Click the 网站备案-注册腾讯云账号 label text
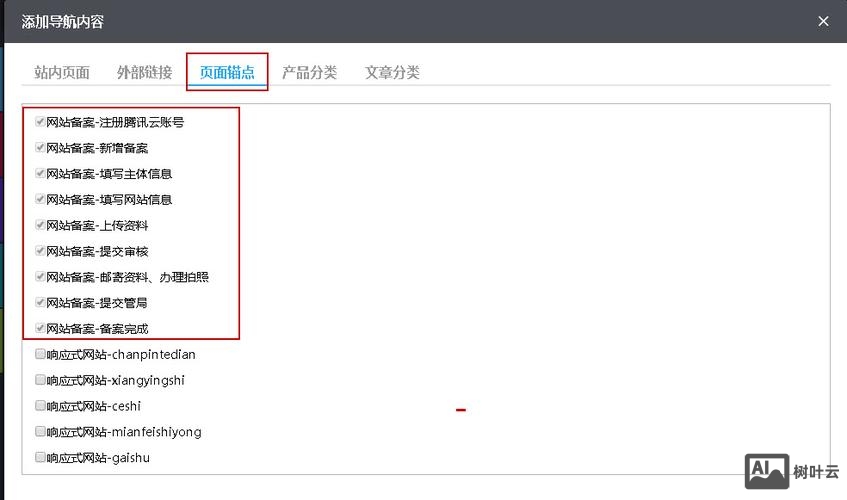 click(x=115, y=122)
